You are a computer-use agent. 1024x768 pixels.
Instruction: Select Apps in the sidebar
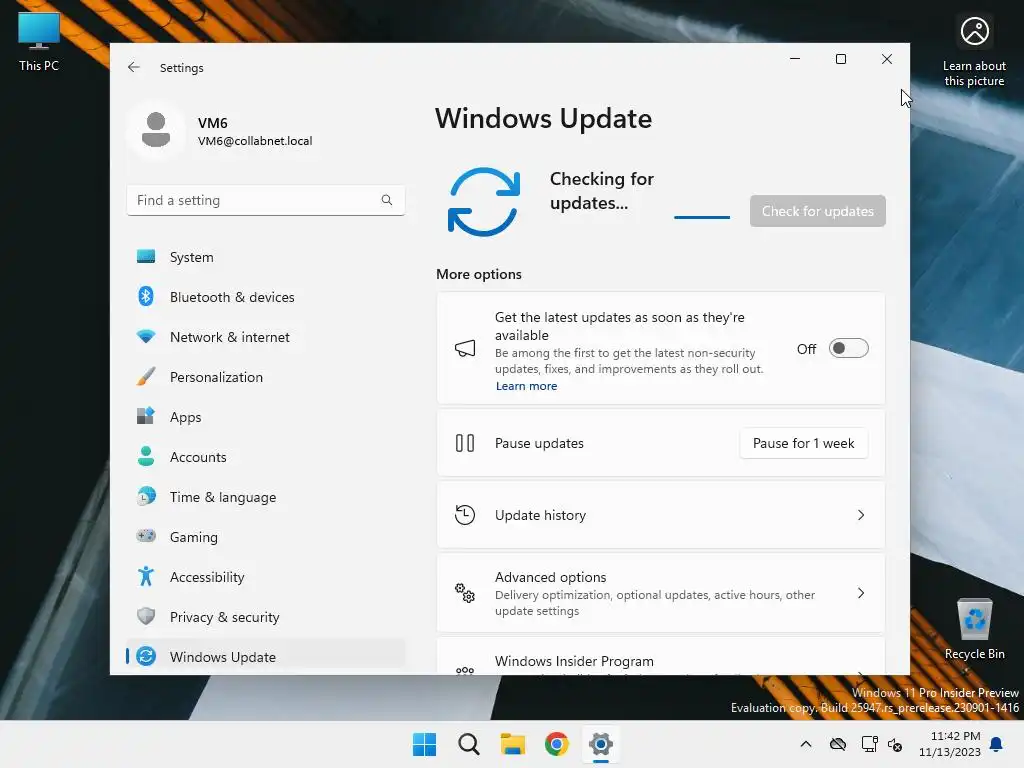pos(266,417)
